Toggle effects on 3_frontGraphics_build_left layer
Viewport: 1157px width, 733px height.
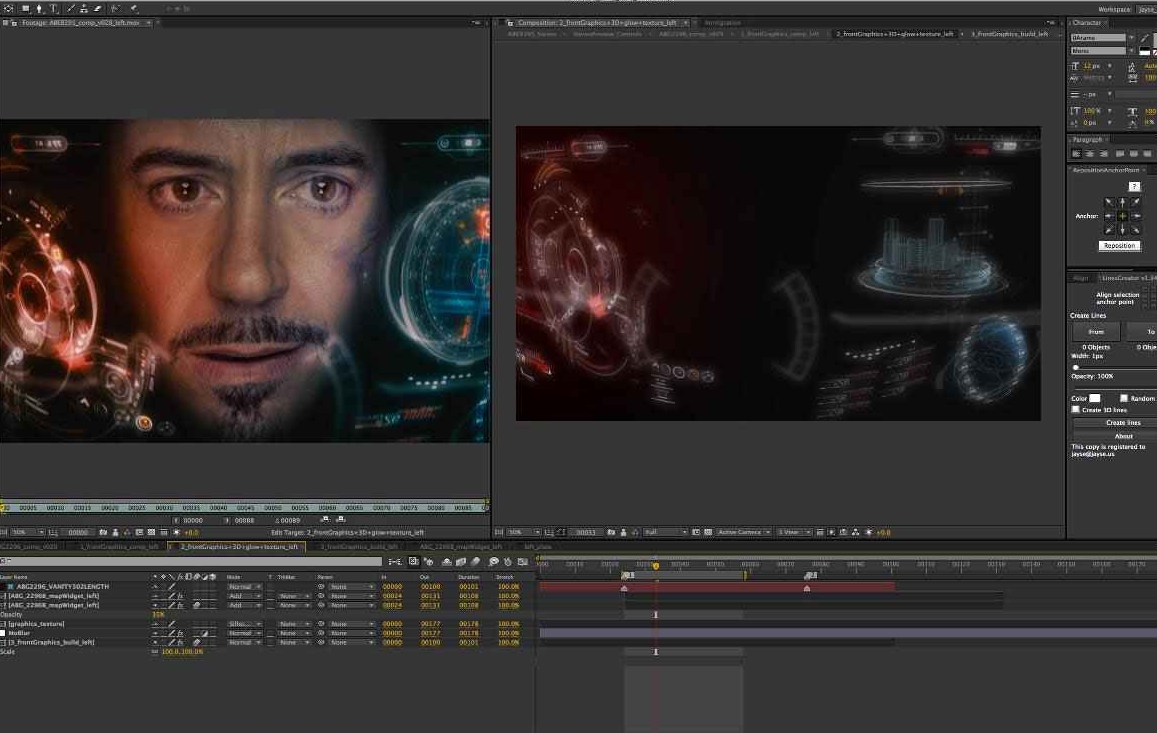(180, 643)
